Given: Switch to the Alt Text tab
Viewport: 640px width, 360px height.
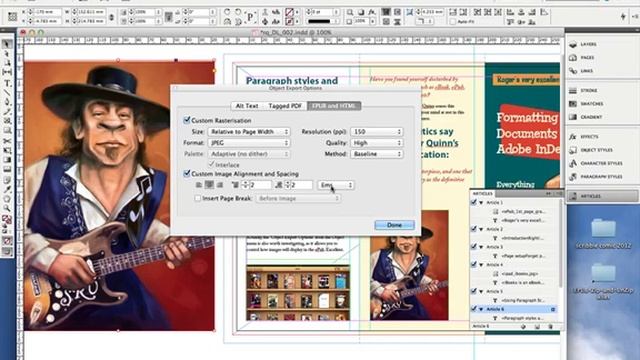Looking at the screenshot, I should coord(247,106).
